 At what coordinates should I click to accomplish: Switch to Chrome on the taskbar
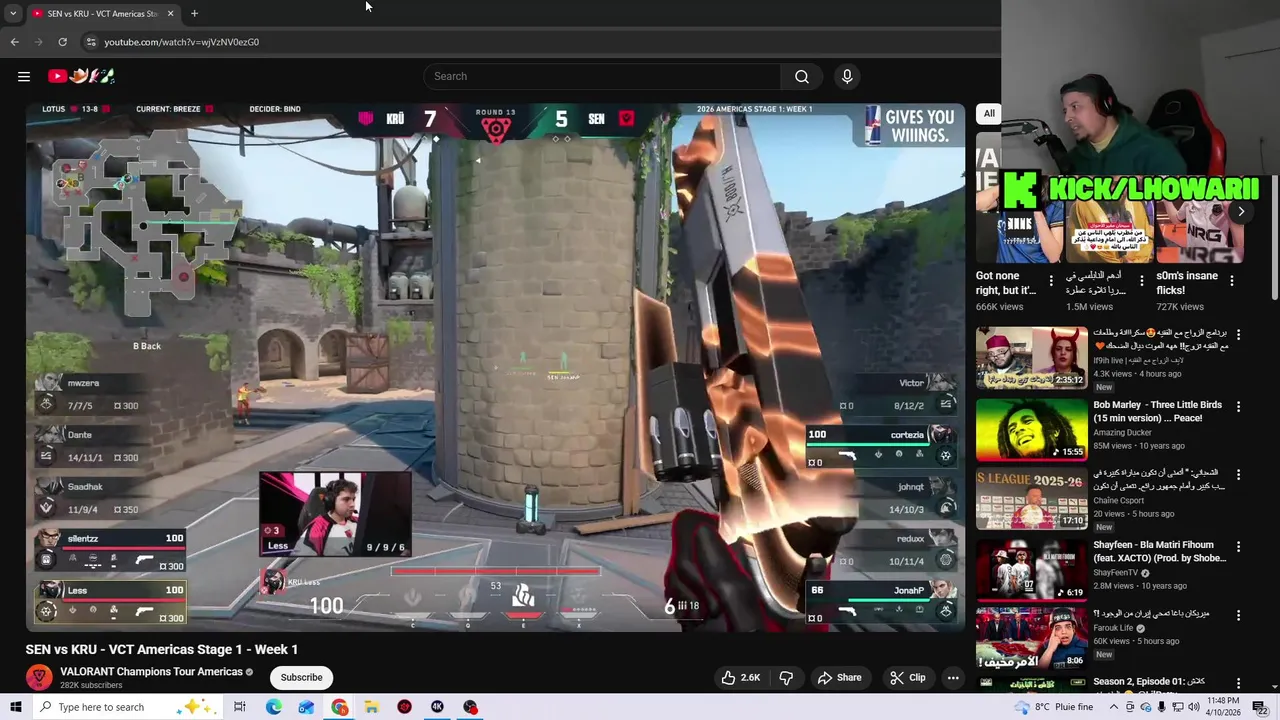340,707
